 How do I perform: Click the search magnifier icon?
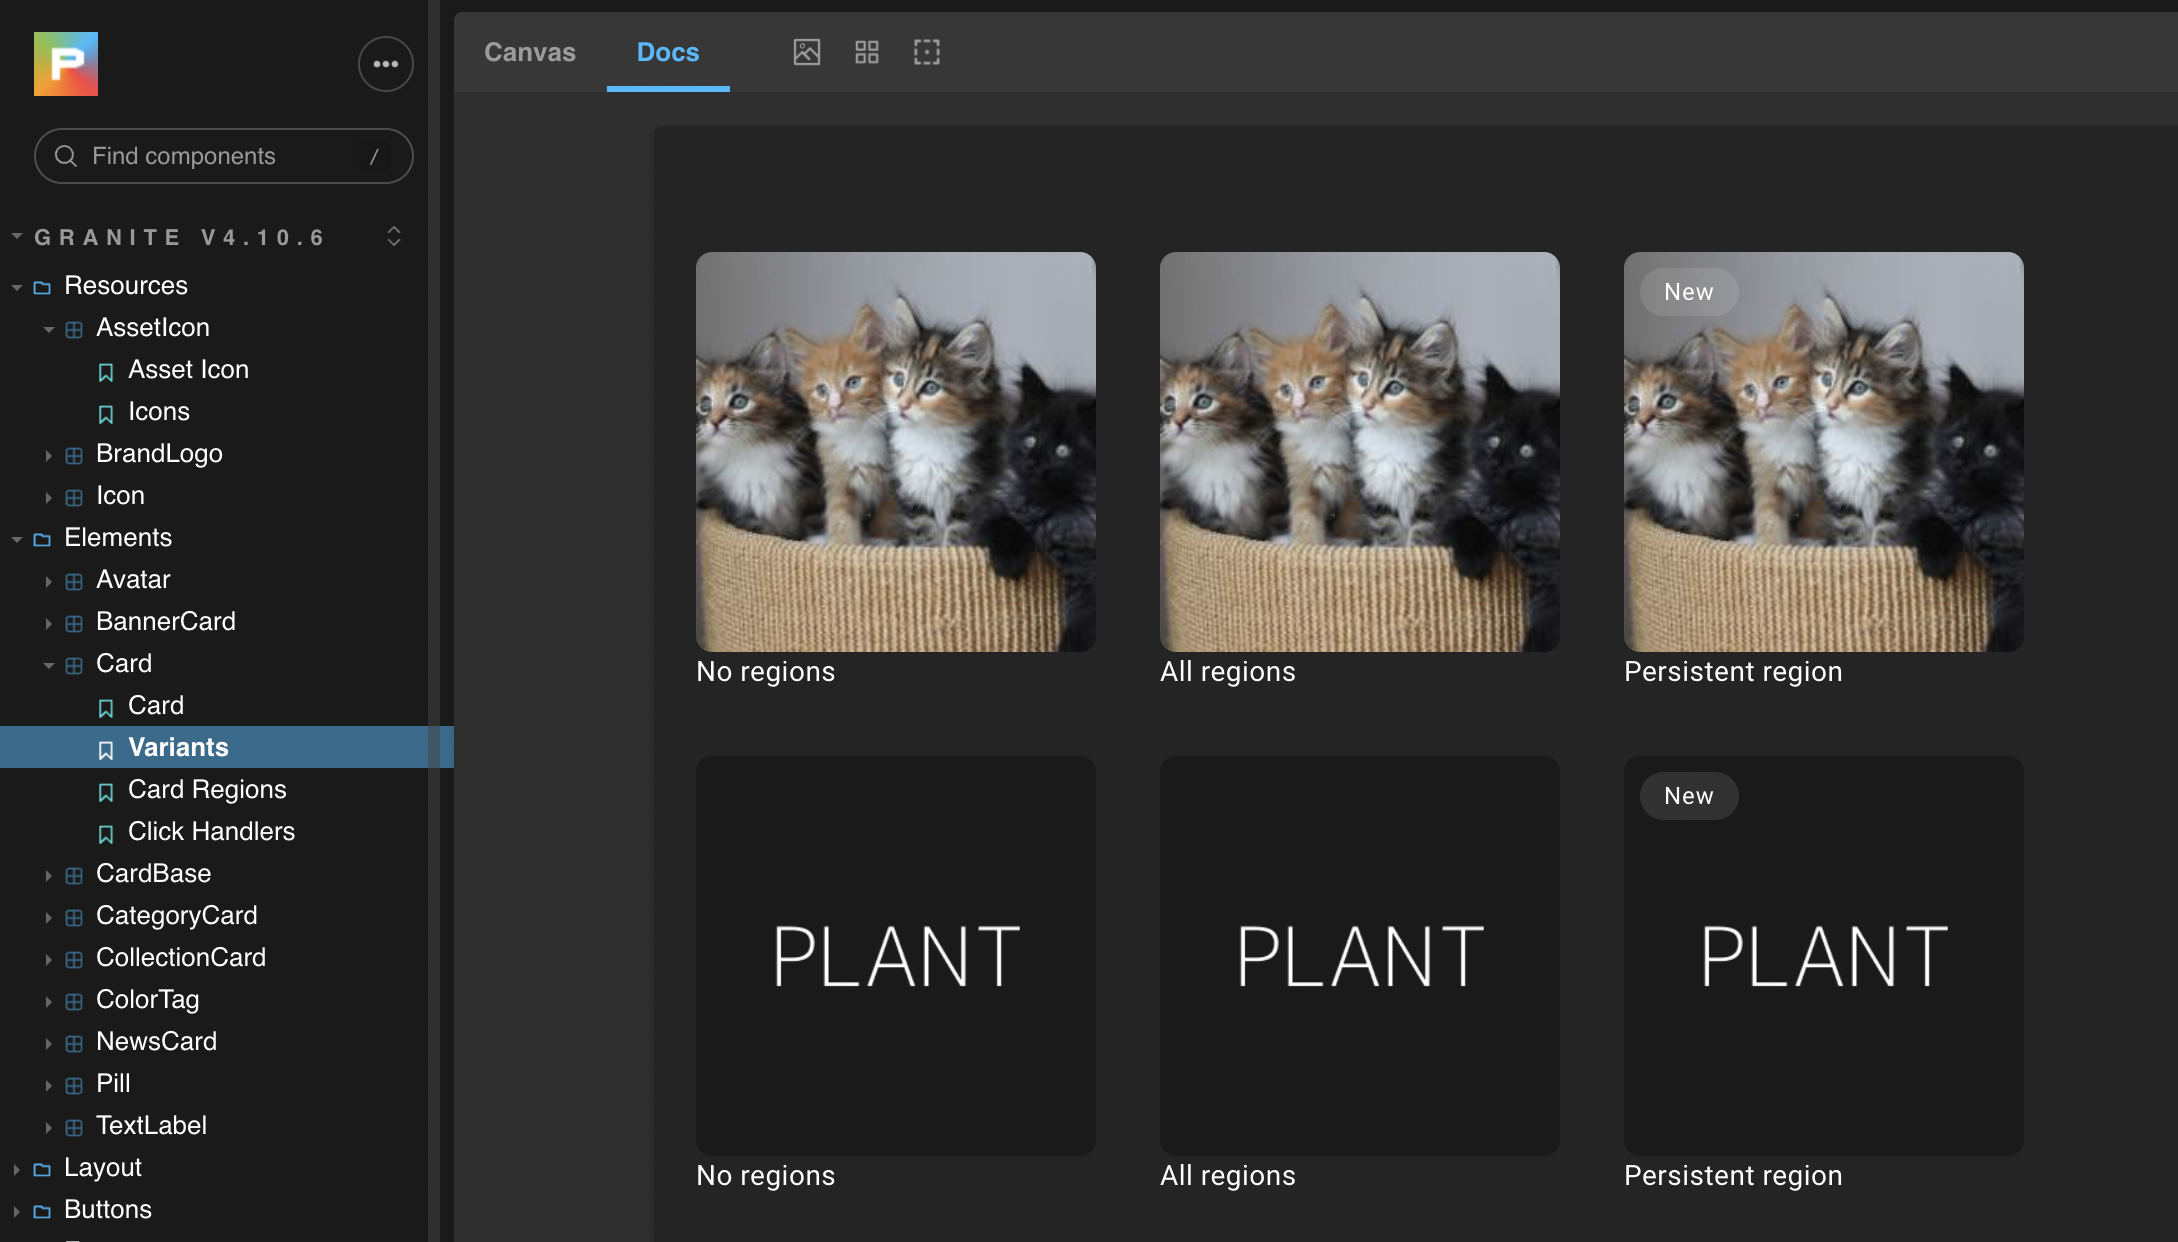coord(66,156)
